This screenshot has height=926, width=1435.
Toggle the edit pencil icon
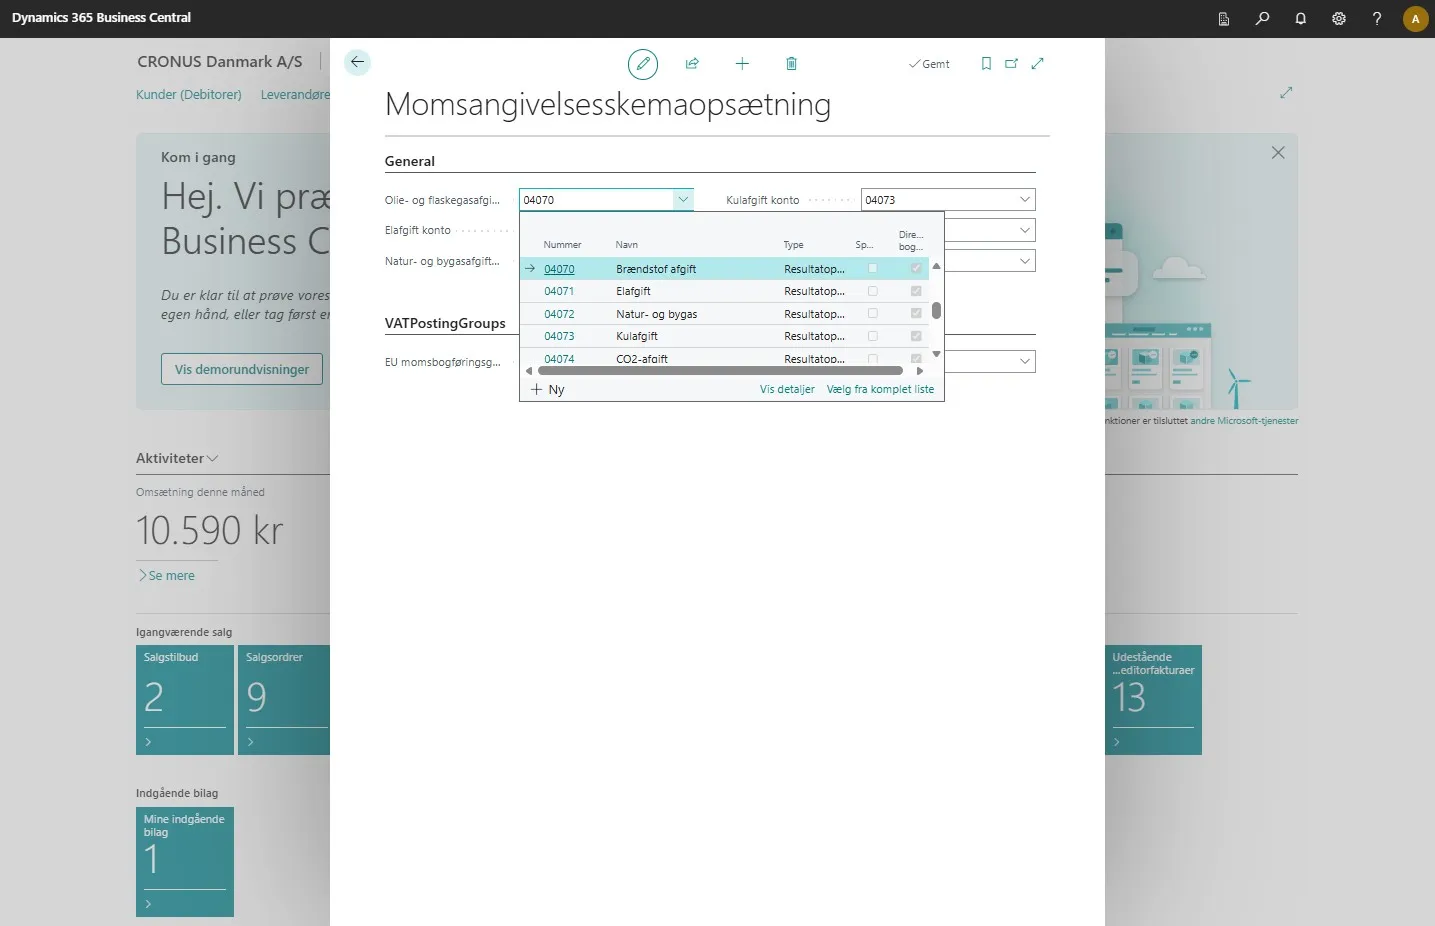point(643,64)
